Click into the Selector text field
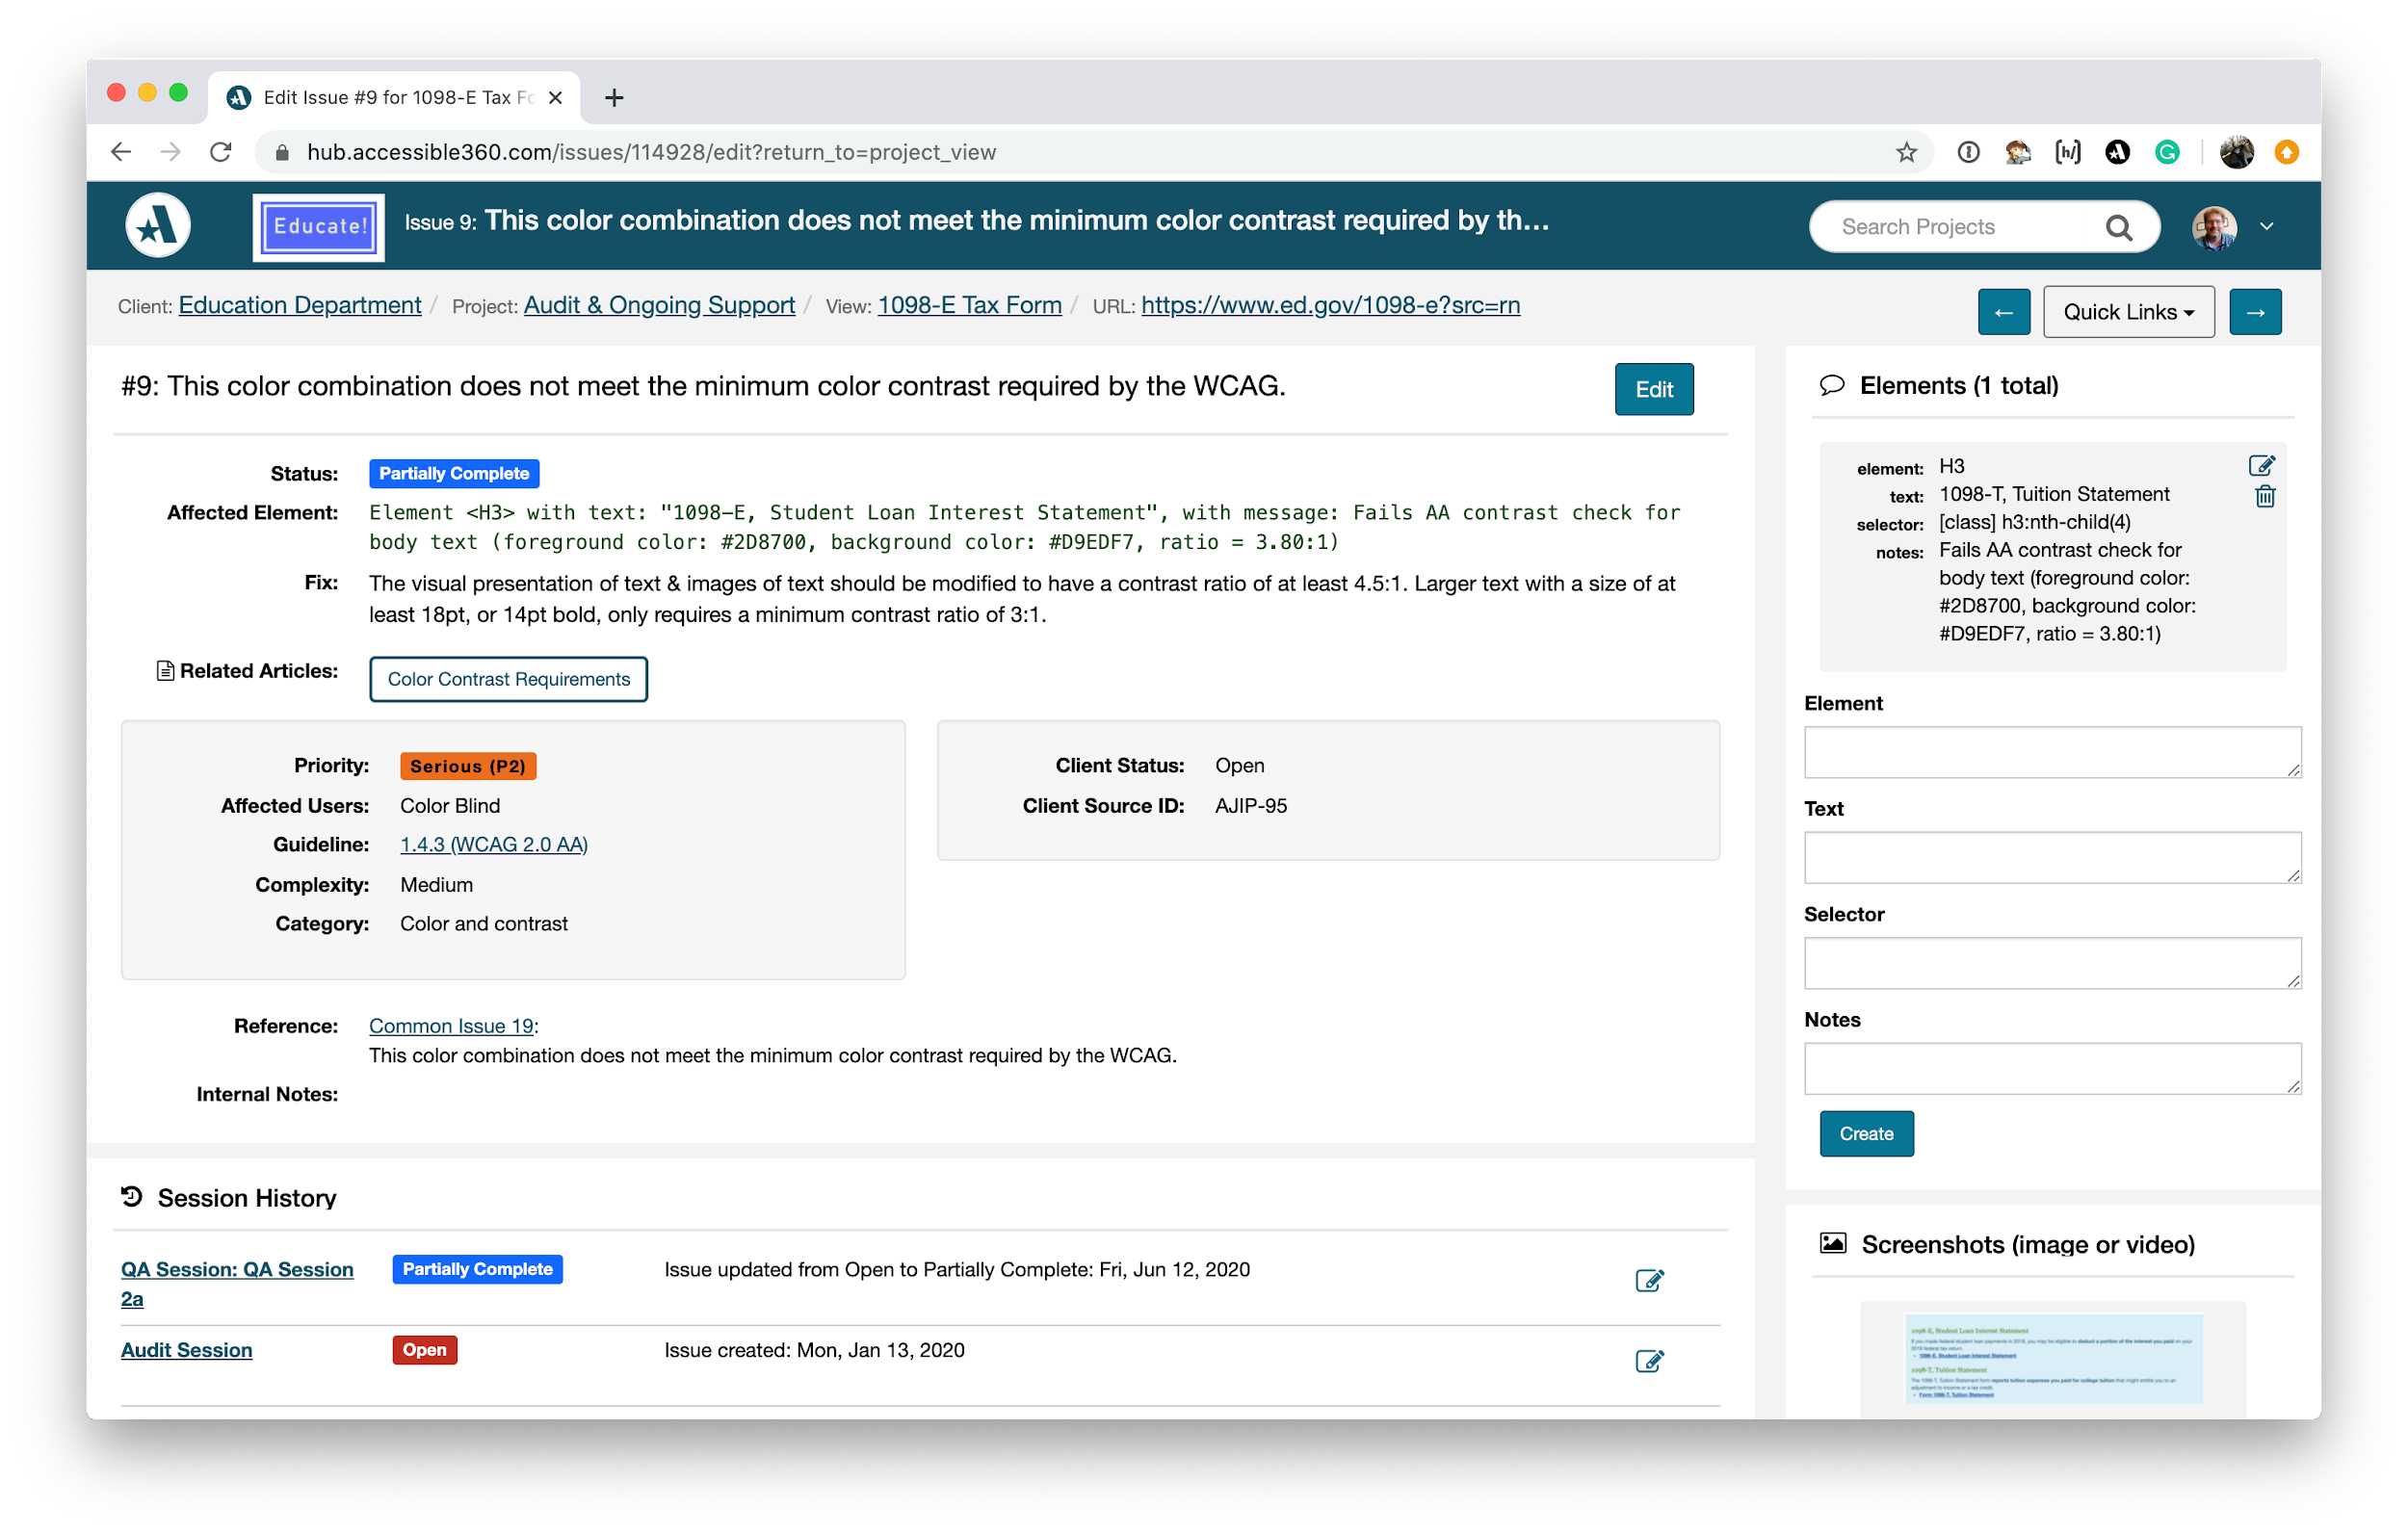This screenshot has height=1534, width=2408. (2051, 962)
